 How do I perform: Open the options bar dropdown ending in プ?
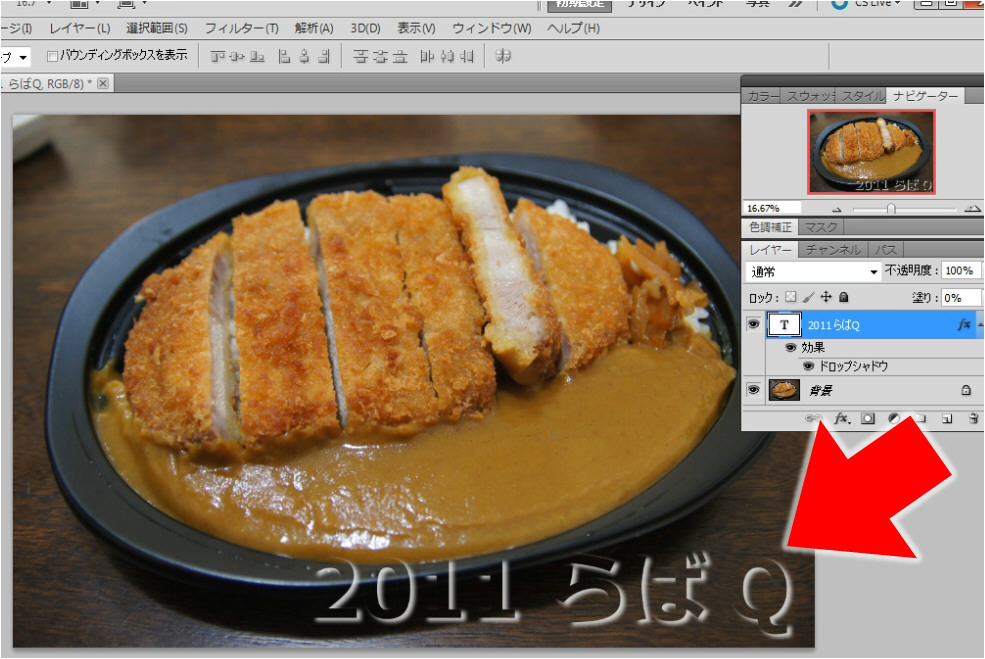(x=15, y=57)
